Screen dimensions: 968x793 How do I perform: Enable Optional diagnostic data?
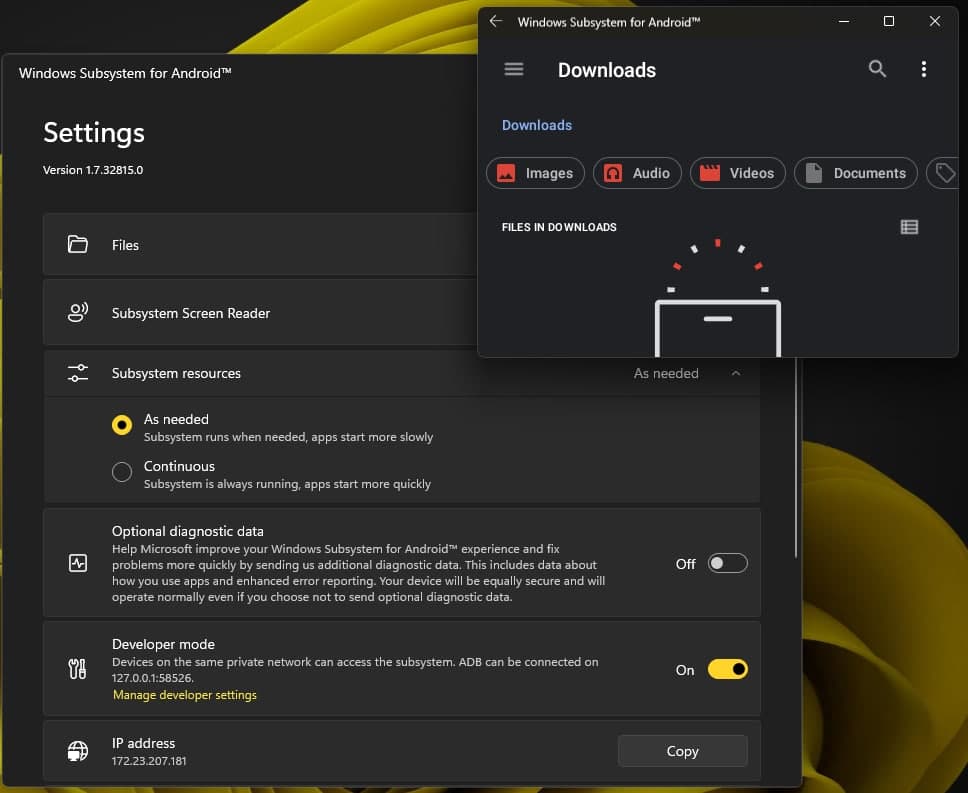tap(728, 563)
